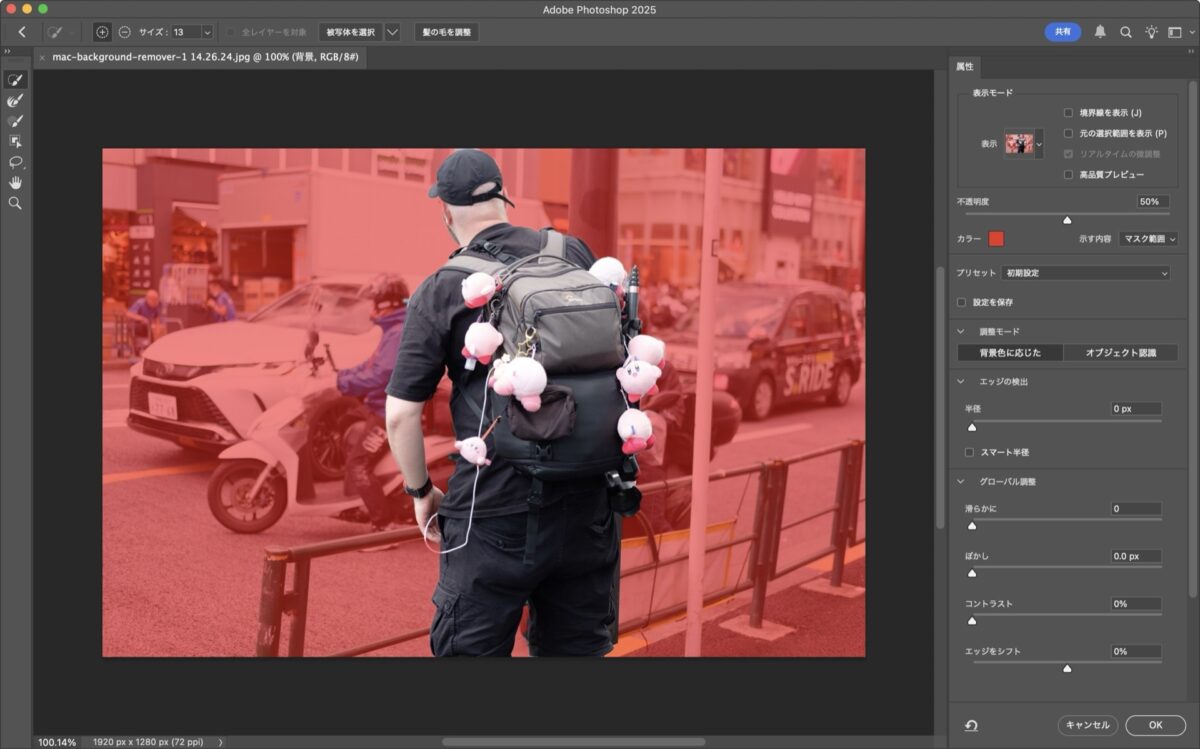Screen dimensions: 1200x749
Task: Click the ぼかし slider handle
Action: tap(971, 574)
